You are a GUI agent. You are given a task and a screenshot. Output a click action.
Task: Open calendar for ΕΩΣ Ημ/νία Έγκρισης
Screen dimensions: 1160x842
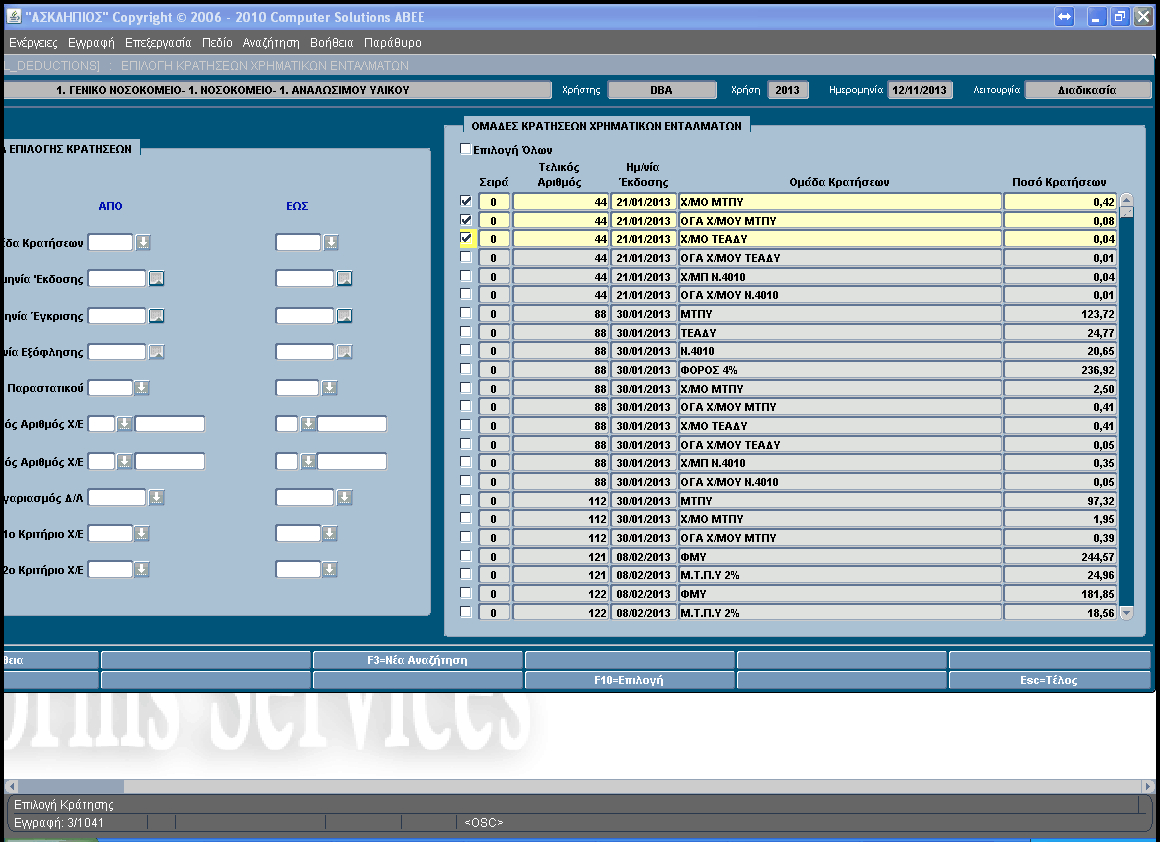pos(344,316)
